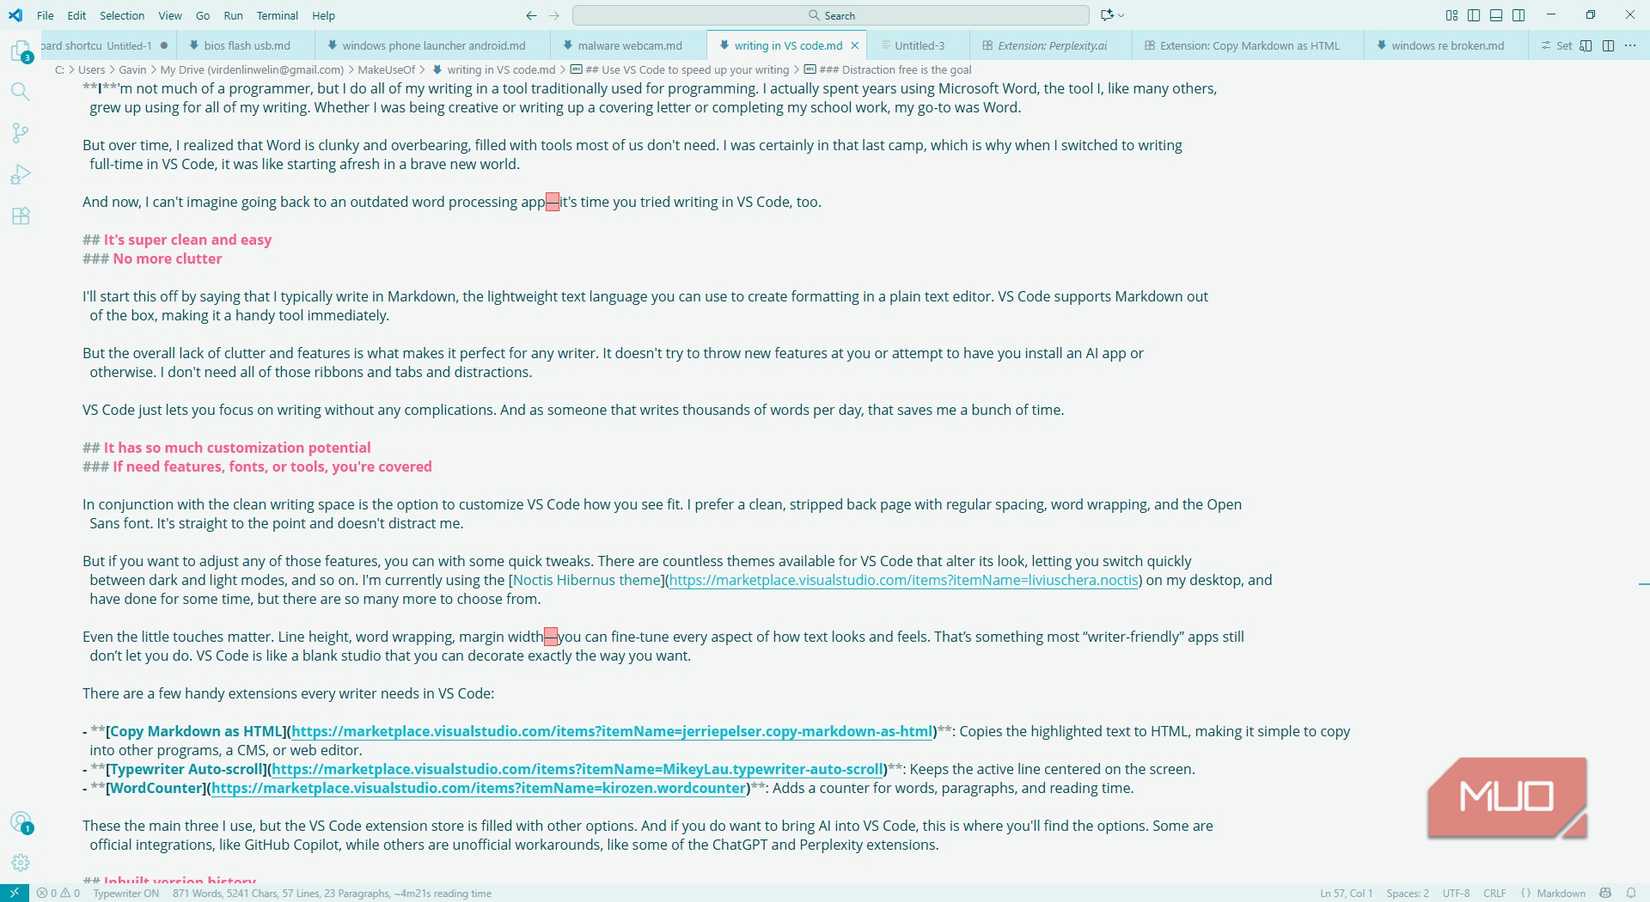Click the remote window status icon
Screen dimensions: 1650x902
point(14,893)
